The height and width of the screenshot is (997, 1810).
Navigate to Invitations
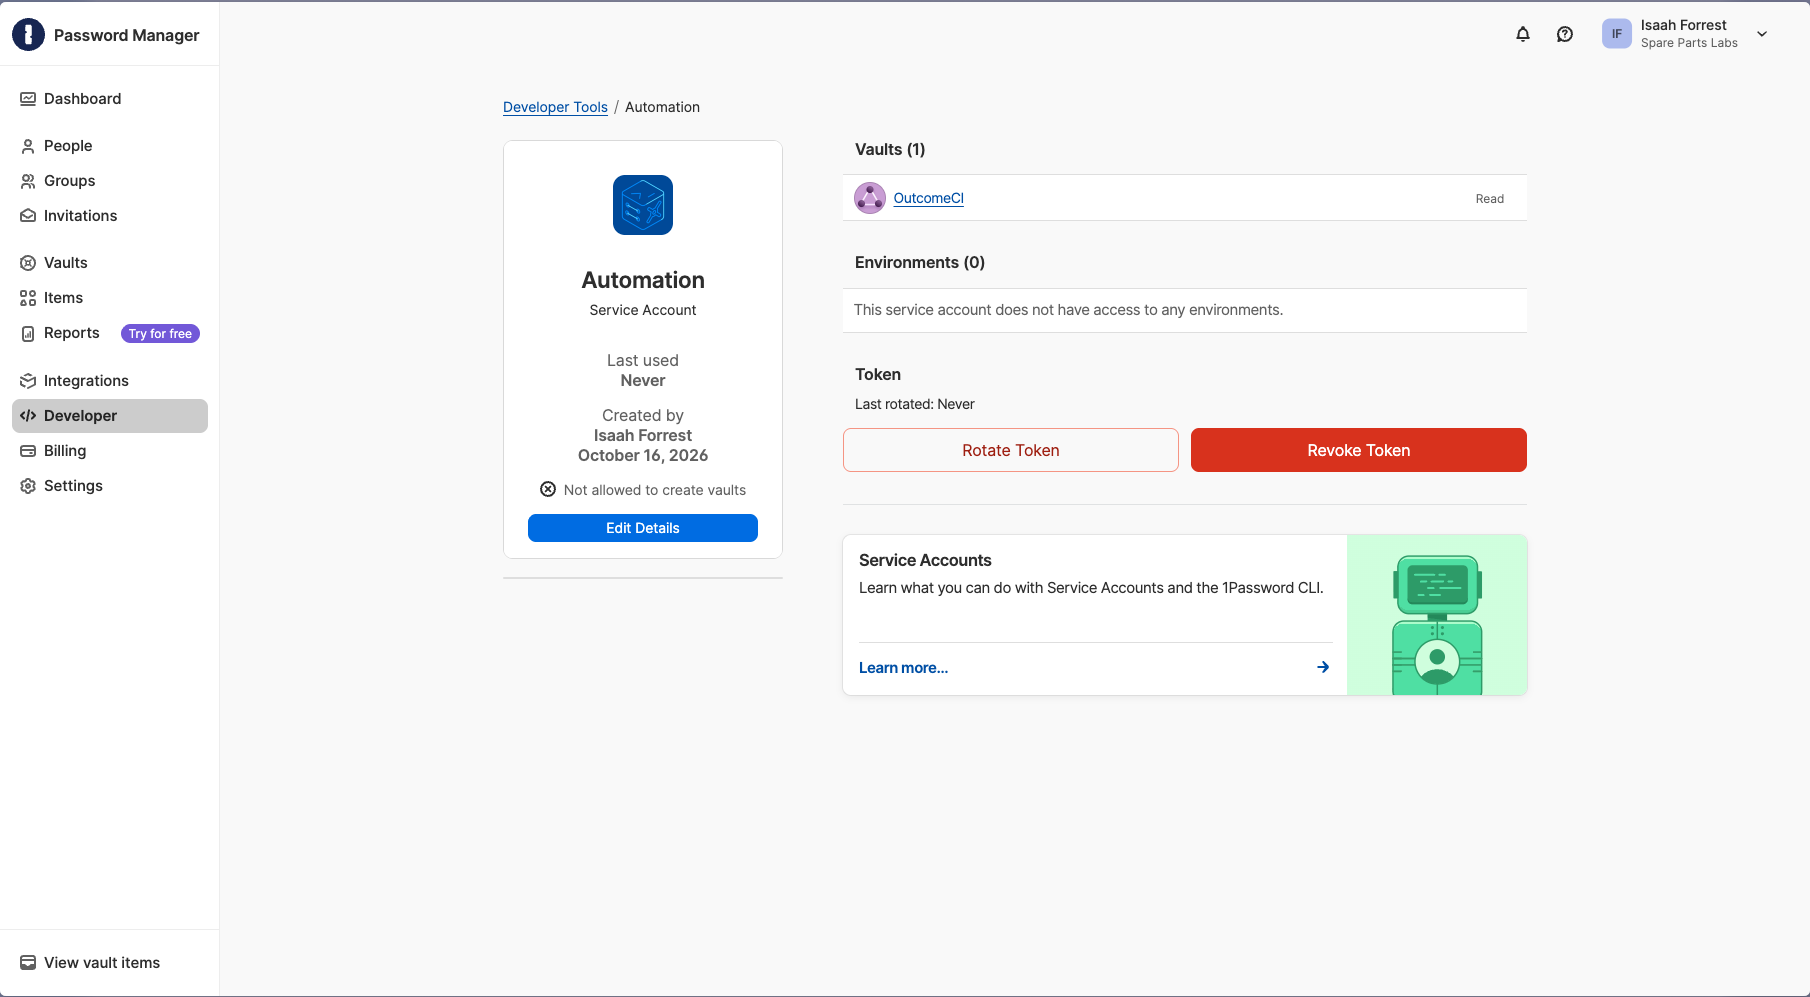click(110, 216)
